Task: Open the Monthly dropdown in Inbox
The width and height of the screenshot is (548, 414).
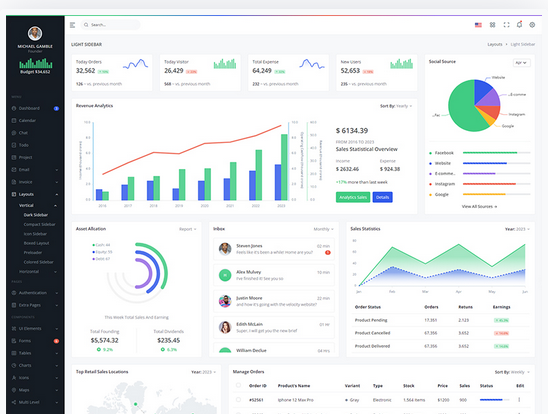Action: click(323, 229)
